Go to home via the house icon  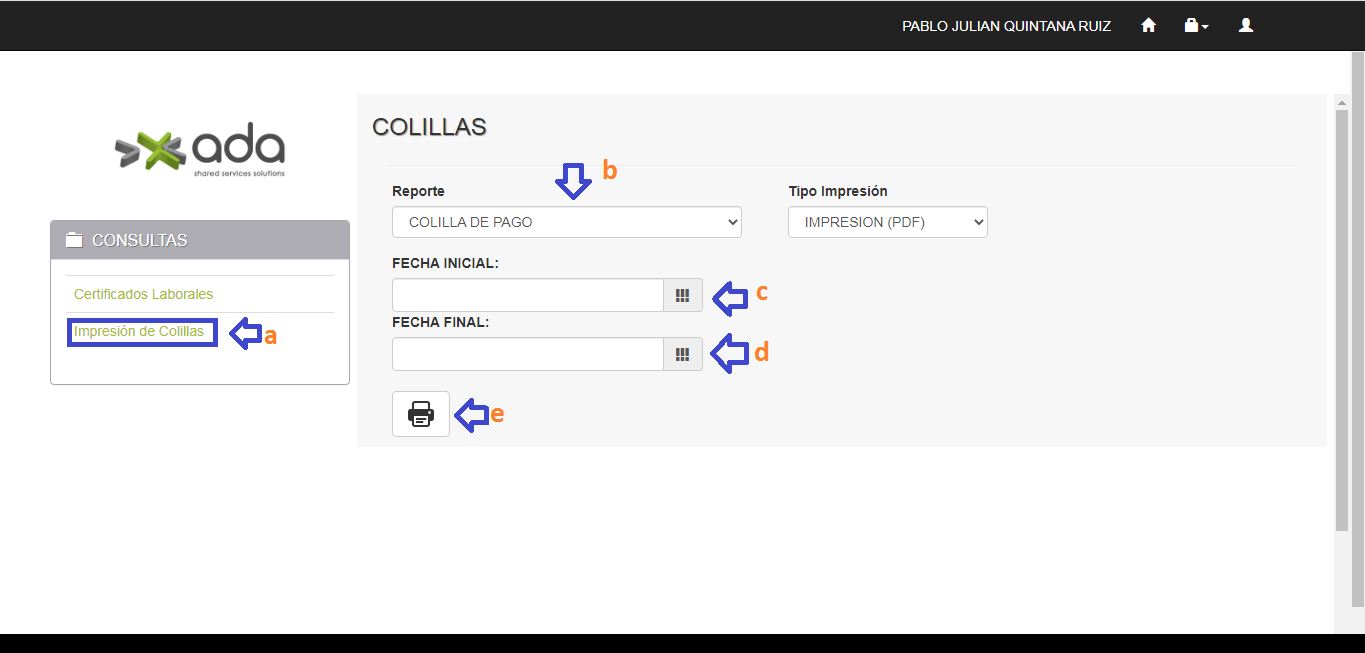click(x=1148, y=26)
